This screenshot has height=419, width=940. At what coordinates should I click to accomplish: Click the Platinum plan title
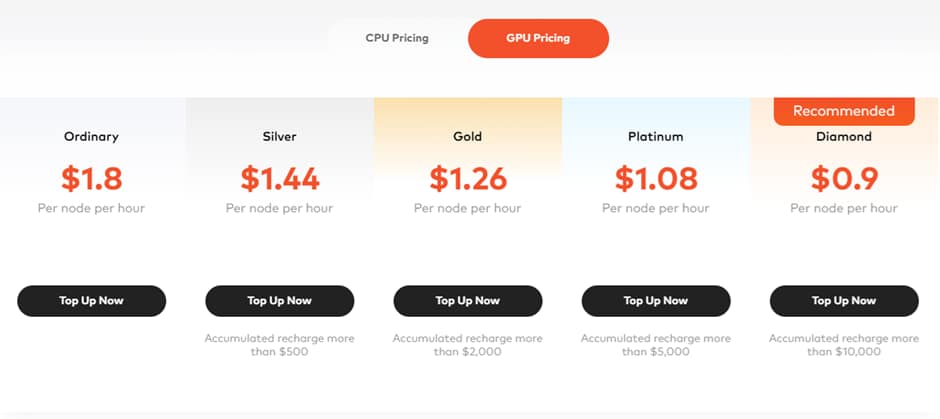[656, 136]
